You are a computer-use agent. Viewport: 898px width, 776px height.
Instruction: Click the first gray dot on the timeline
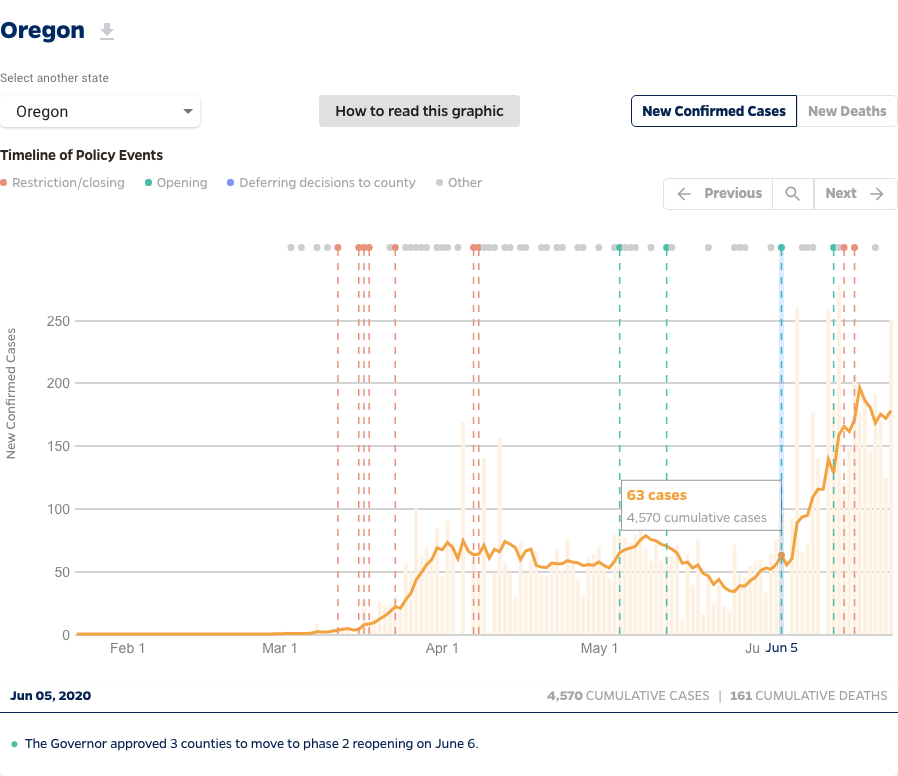tap(290, 247)
